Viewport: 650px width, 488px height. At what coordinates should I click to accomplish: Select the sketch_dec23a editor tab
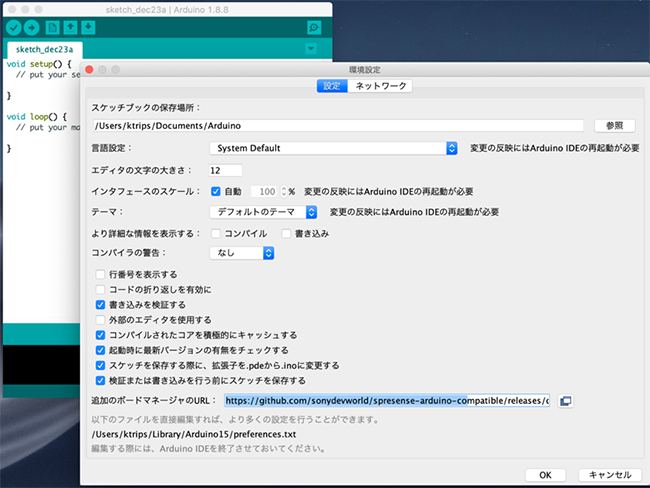pos(44,50)
